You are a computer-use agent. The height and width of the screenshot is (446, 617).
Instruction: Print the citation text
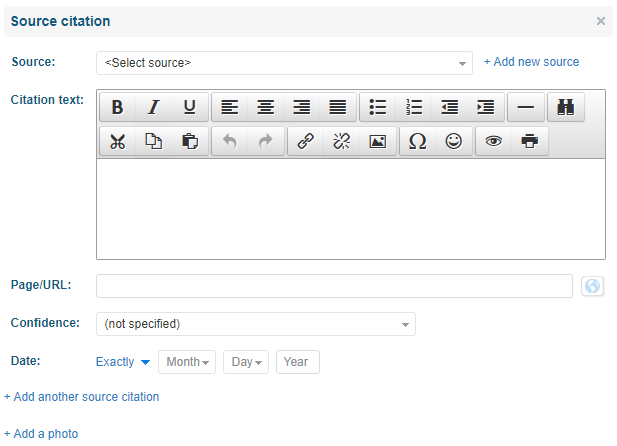pyautogui.click(x=530, y=141)
